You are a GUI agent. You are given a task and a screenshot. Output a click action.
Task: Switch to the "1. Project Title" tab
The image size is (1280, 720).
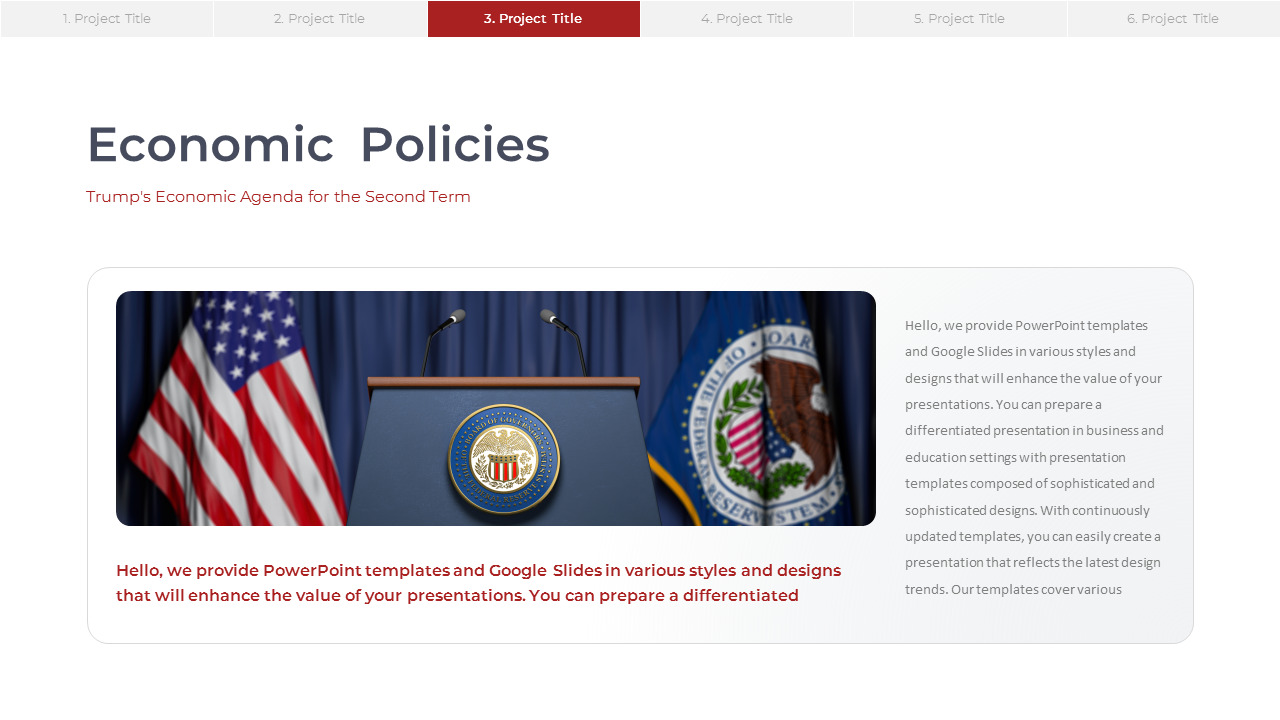click(x=106, y=18)
